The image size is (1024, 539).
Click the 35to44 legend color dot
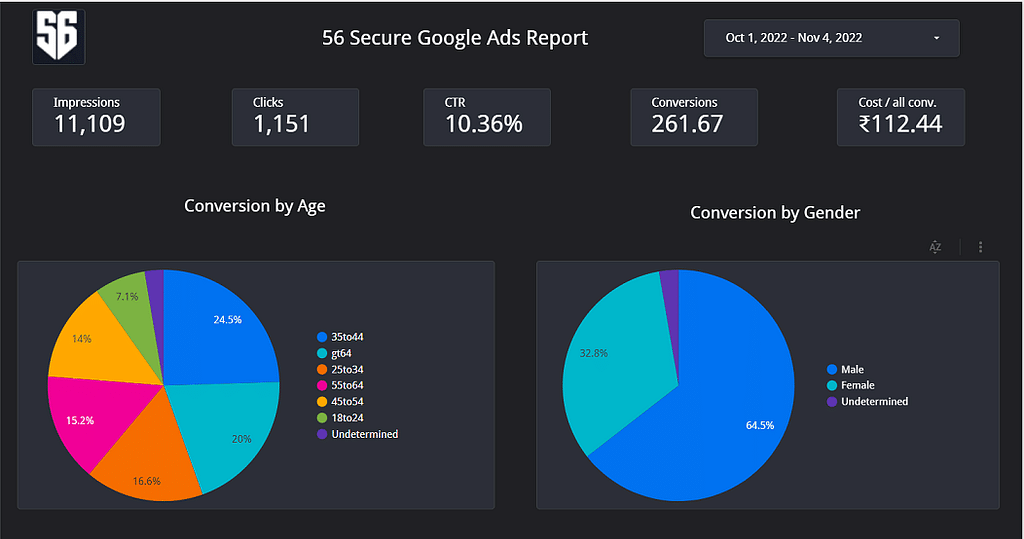tap(321, 338)
